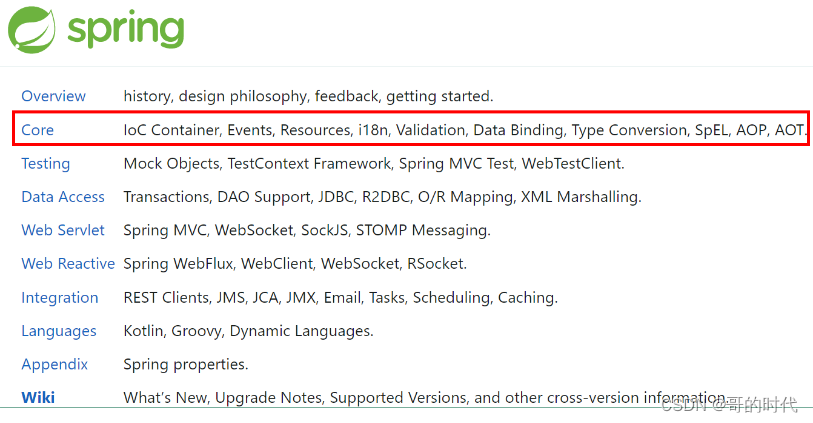Click the Core row description text
This screenshot has width=813, height=423.
[464, 130]
